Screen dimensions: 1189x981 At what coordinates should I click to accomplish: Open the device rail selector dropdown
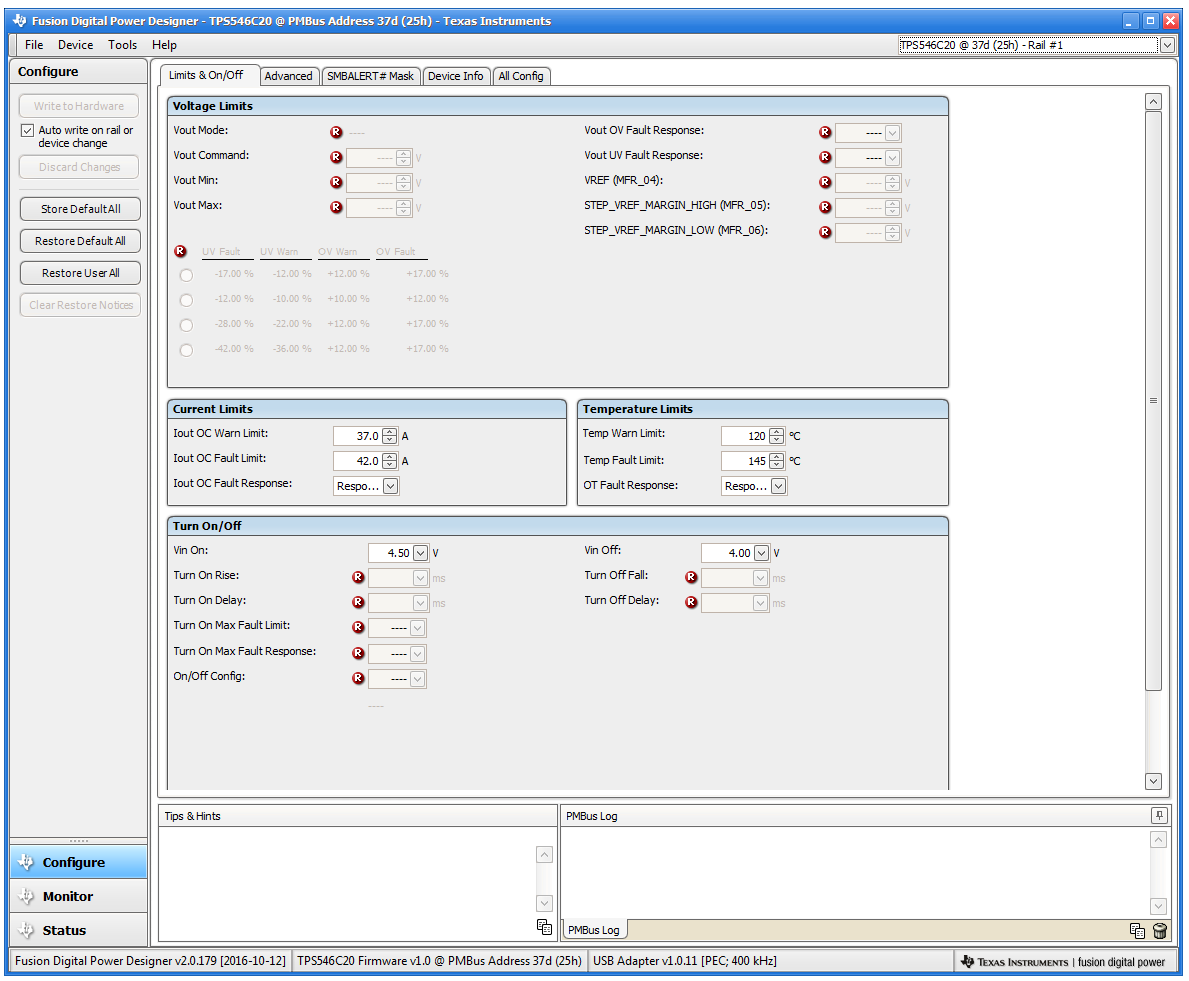[x=1167, y=45]
